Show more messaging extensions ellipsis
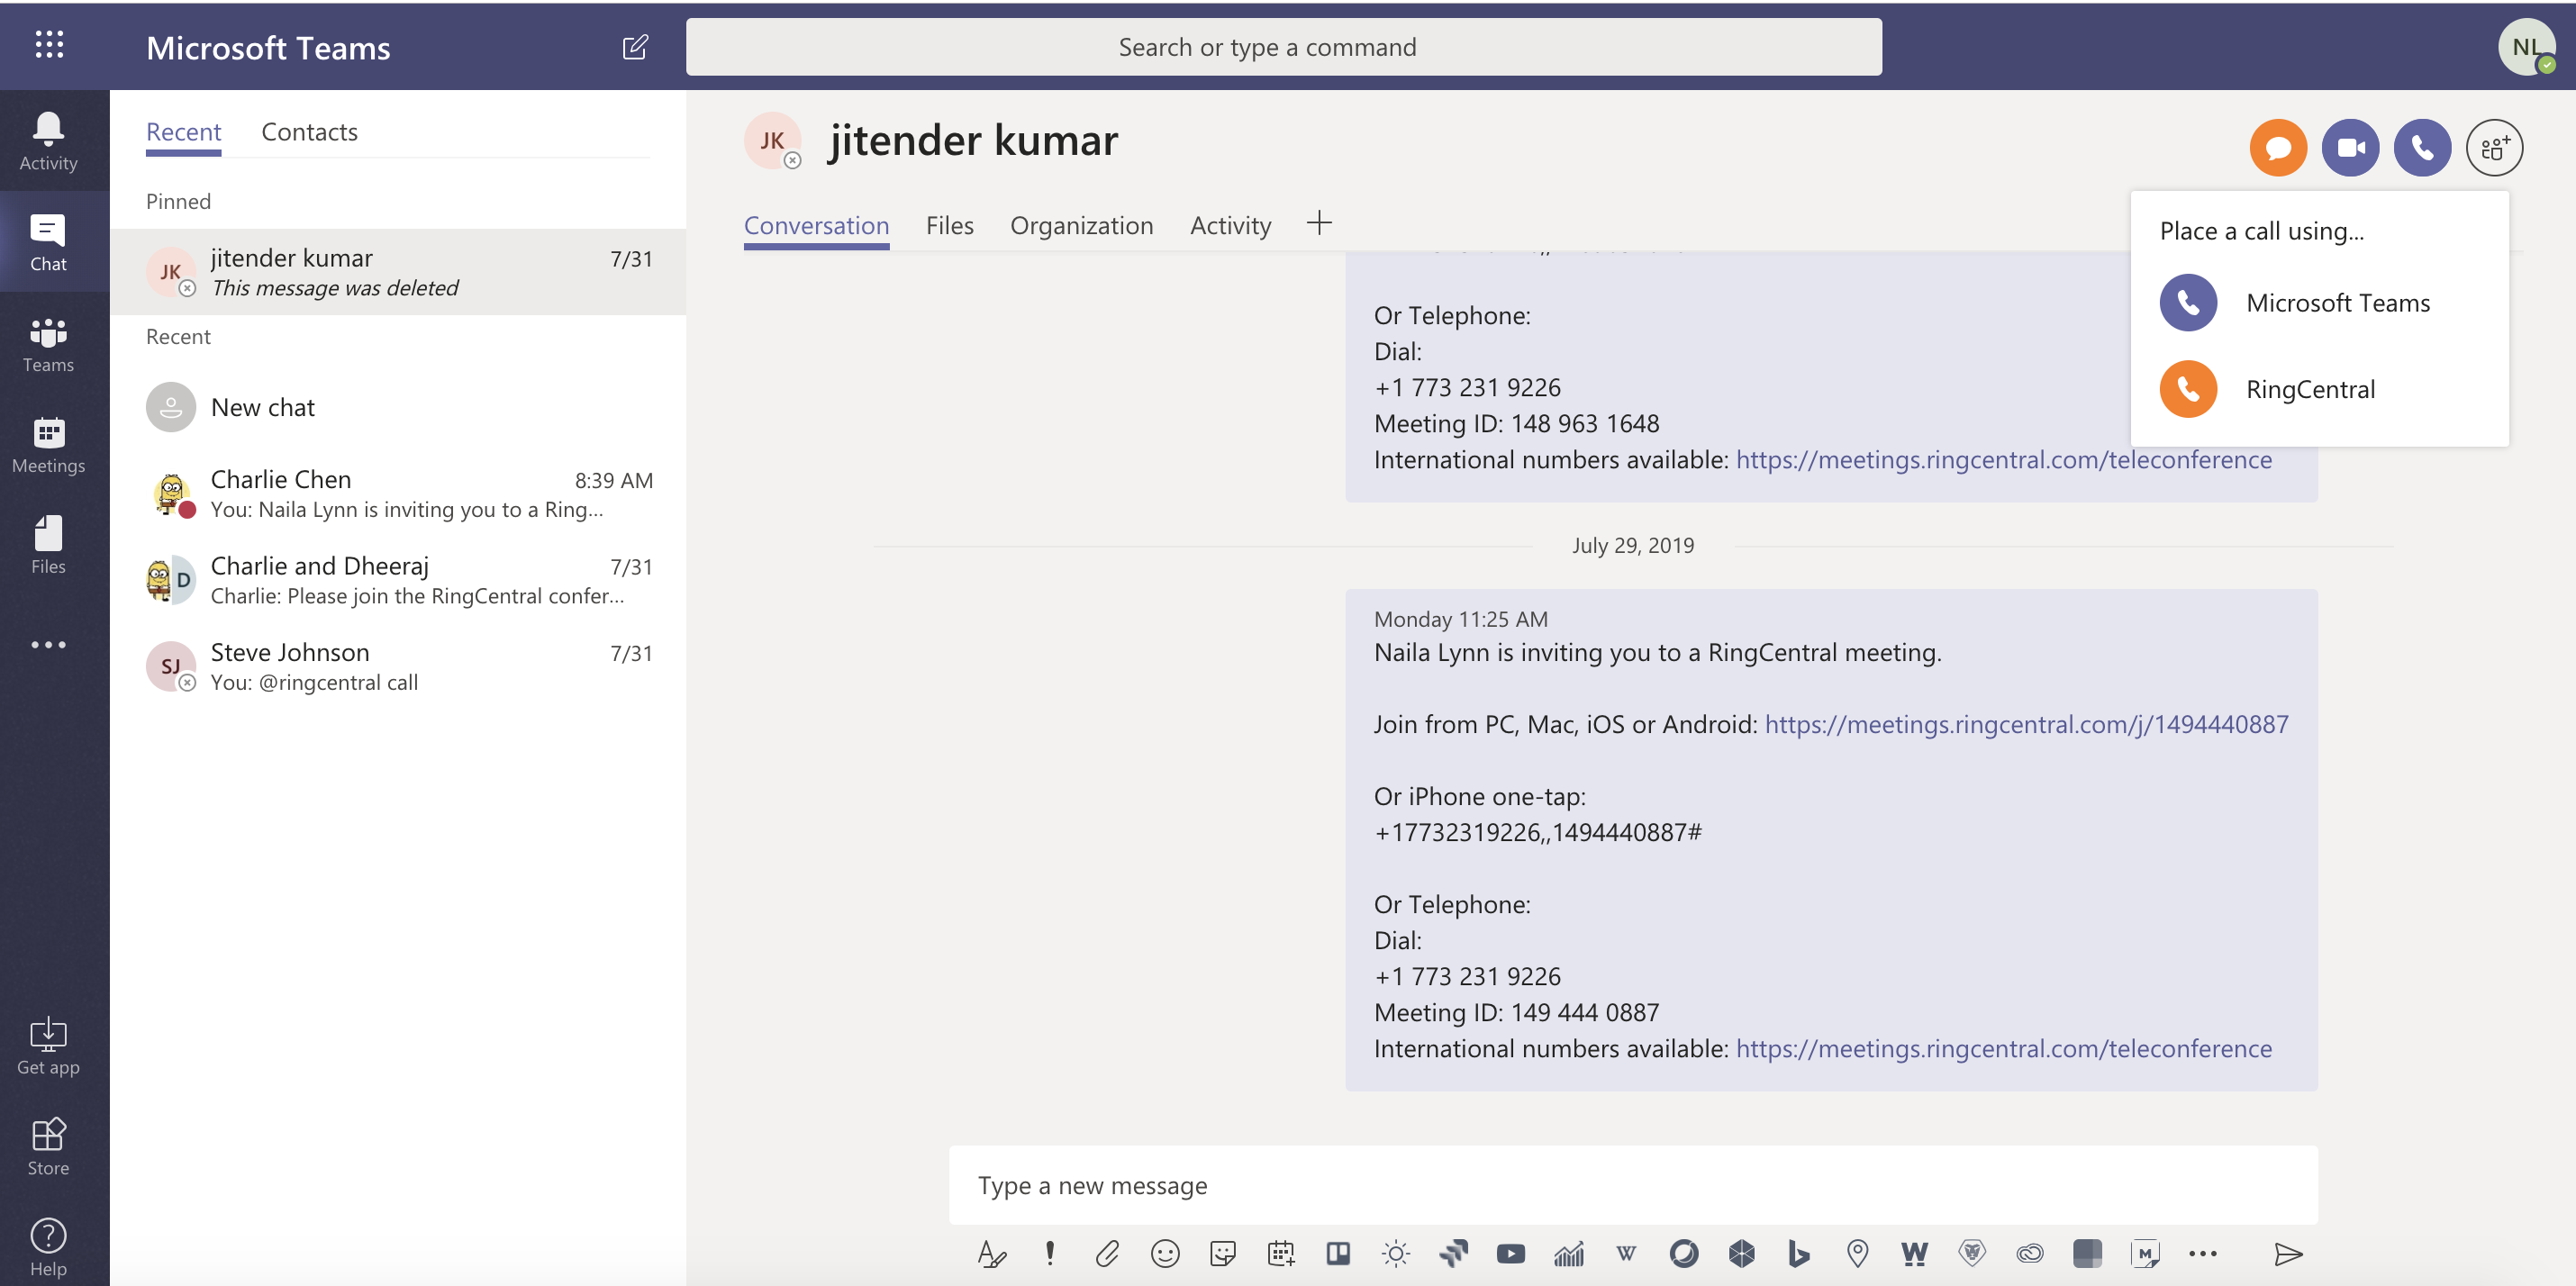 (2203, 1253)
